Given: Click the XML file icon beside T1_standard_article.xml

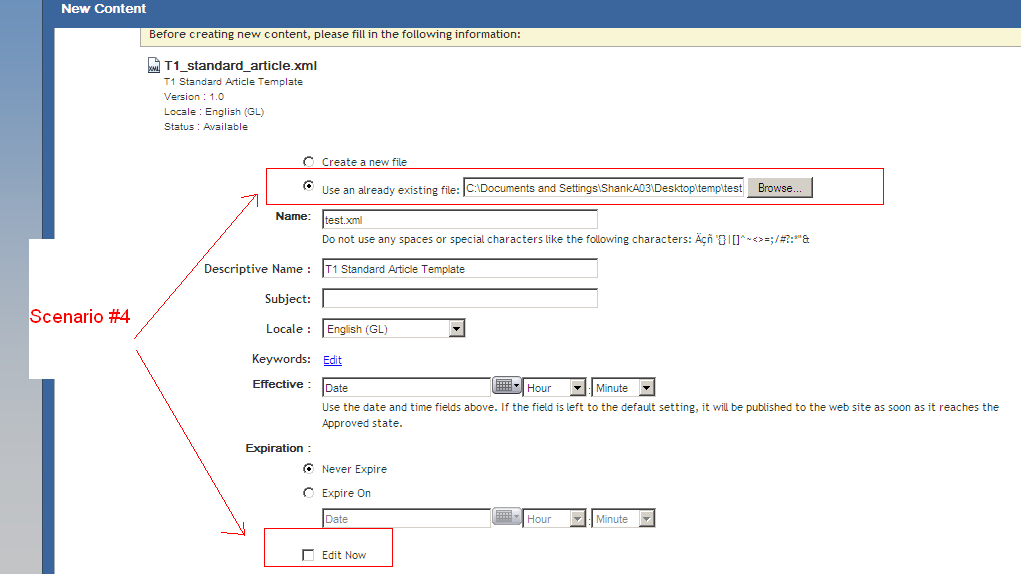Looking at the screenshot, I should 154,65.
